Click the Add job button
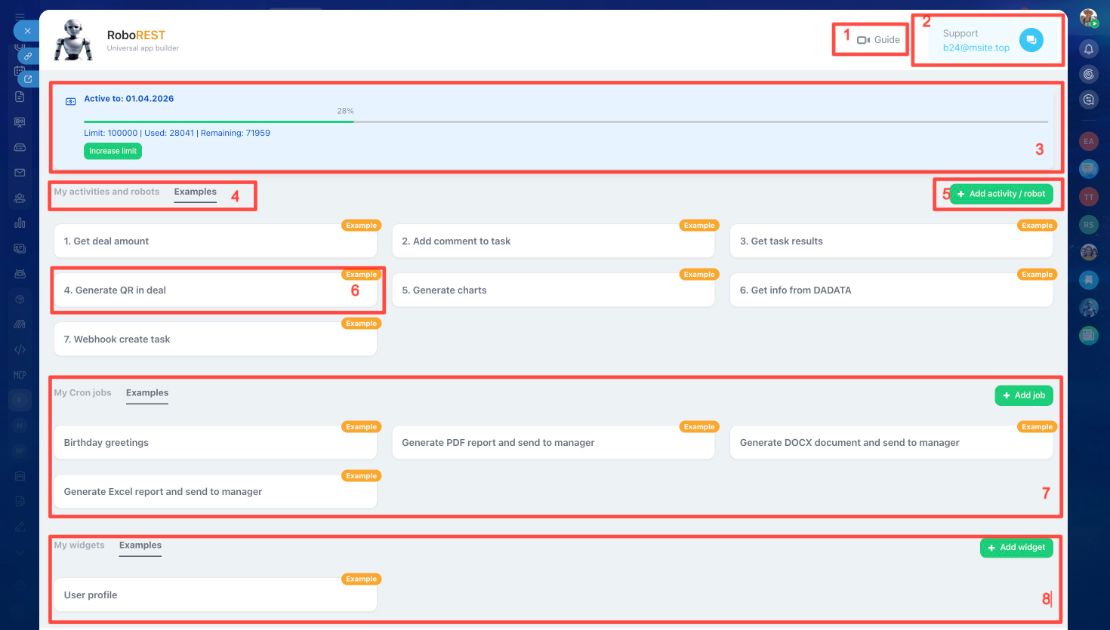1110x630 pixels. point(1023,396)
